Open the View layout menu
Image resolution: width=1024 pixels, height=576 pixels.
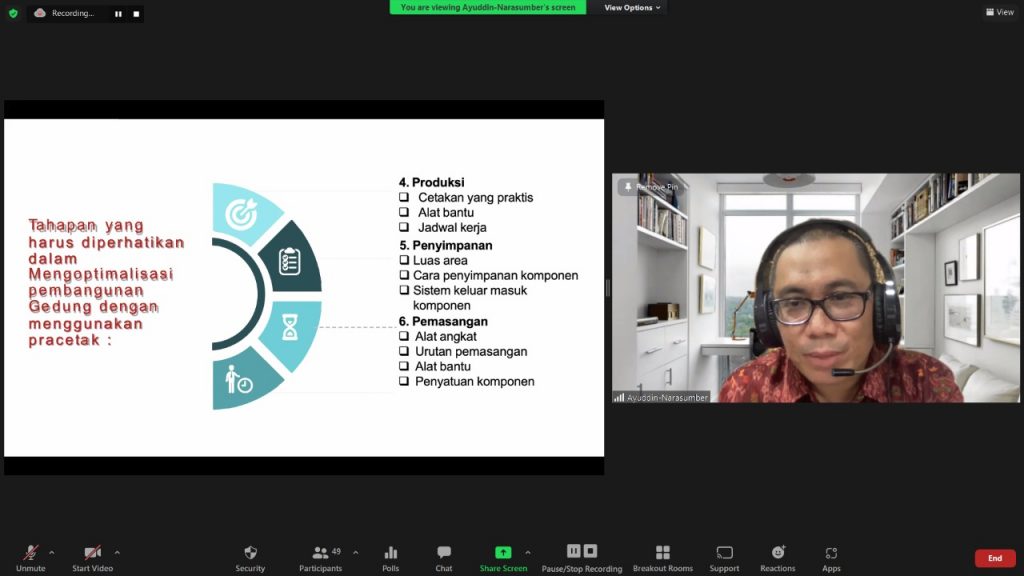(x=999, y=12)
